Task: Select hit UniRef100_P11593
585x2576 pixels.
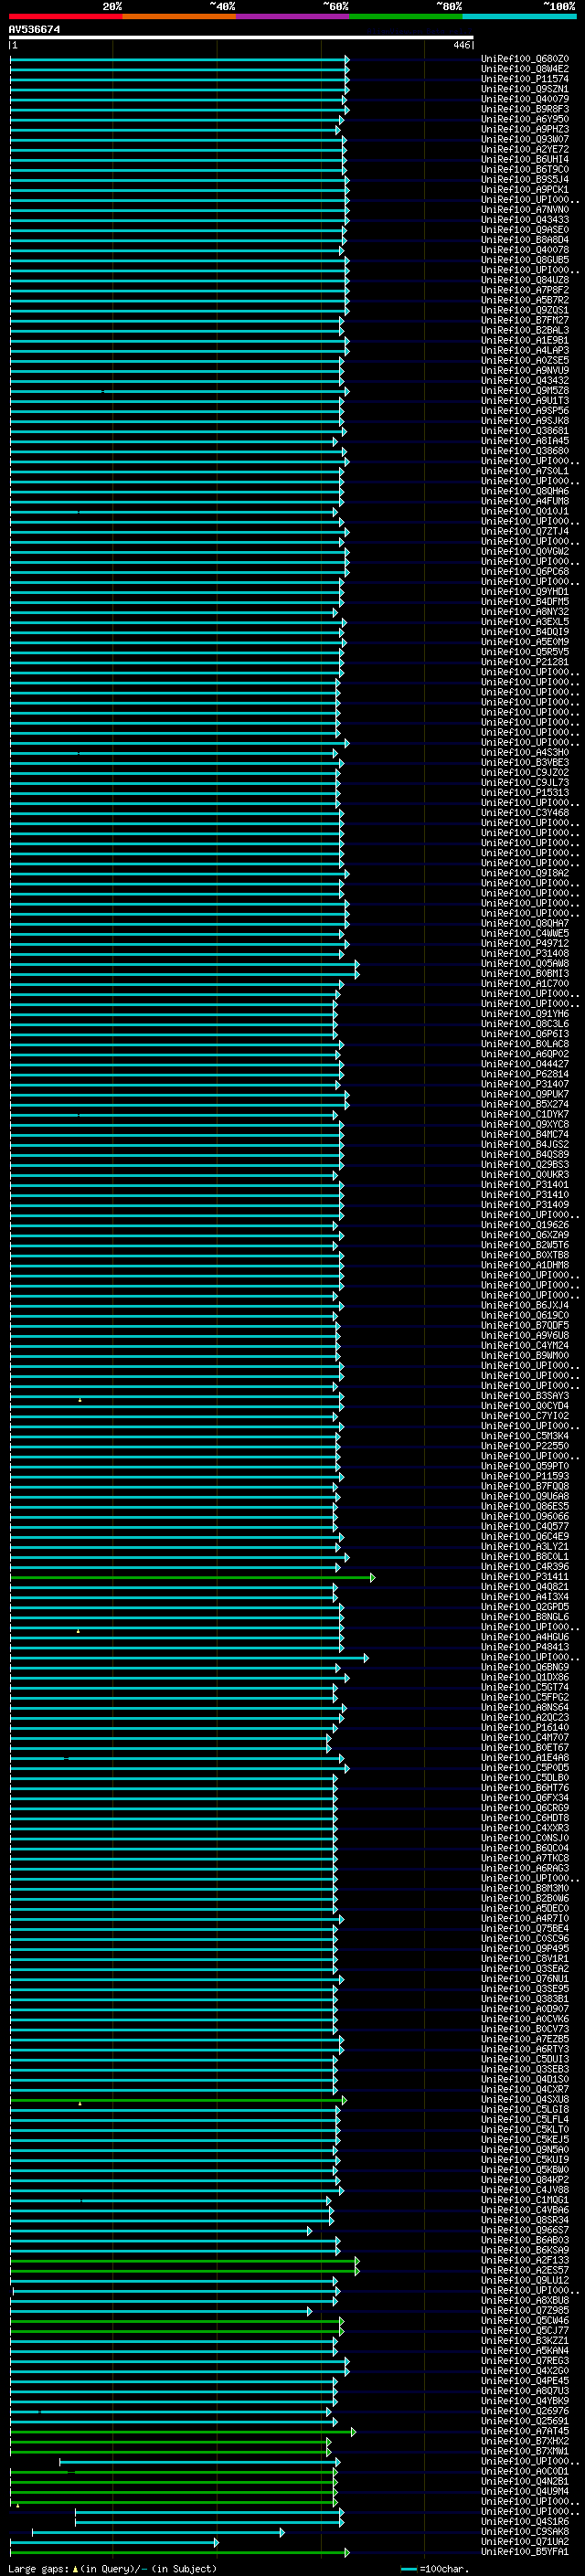Action: pyautogui.click(x=525, y=1476)
